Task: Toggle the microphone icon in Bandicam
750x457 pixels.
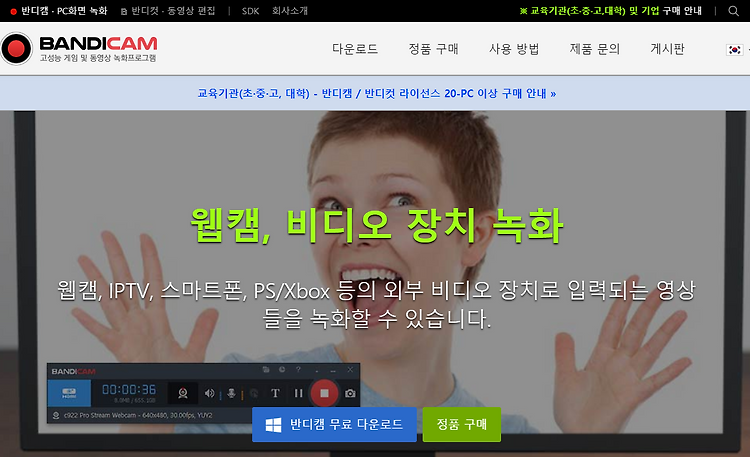Action: click(x=231, y=393)
